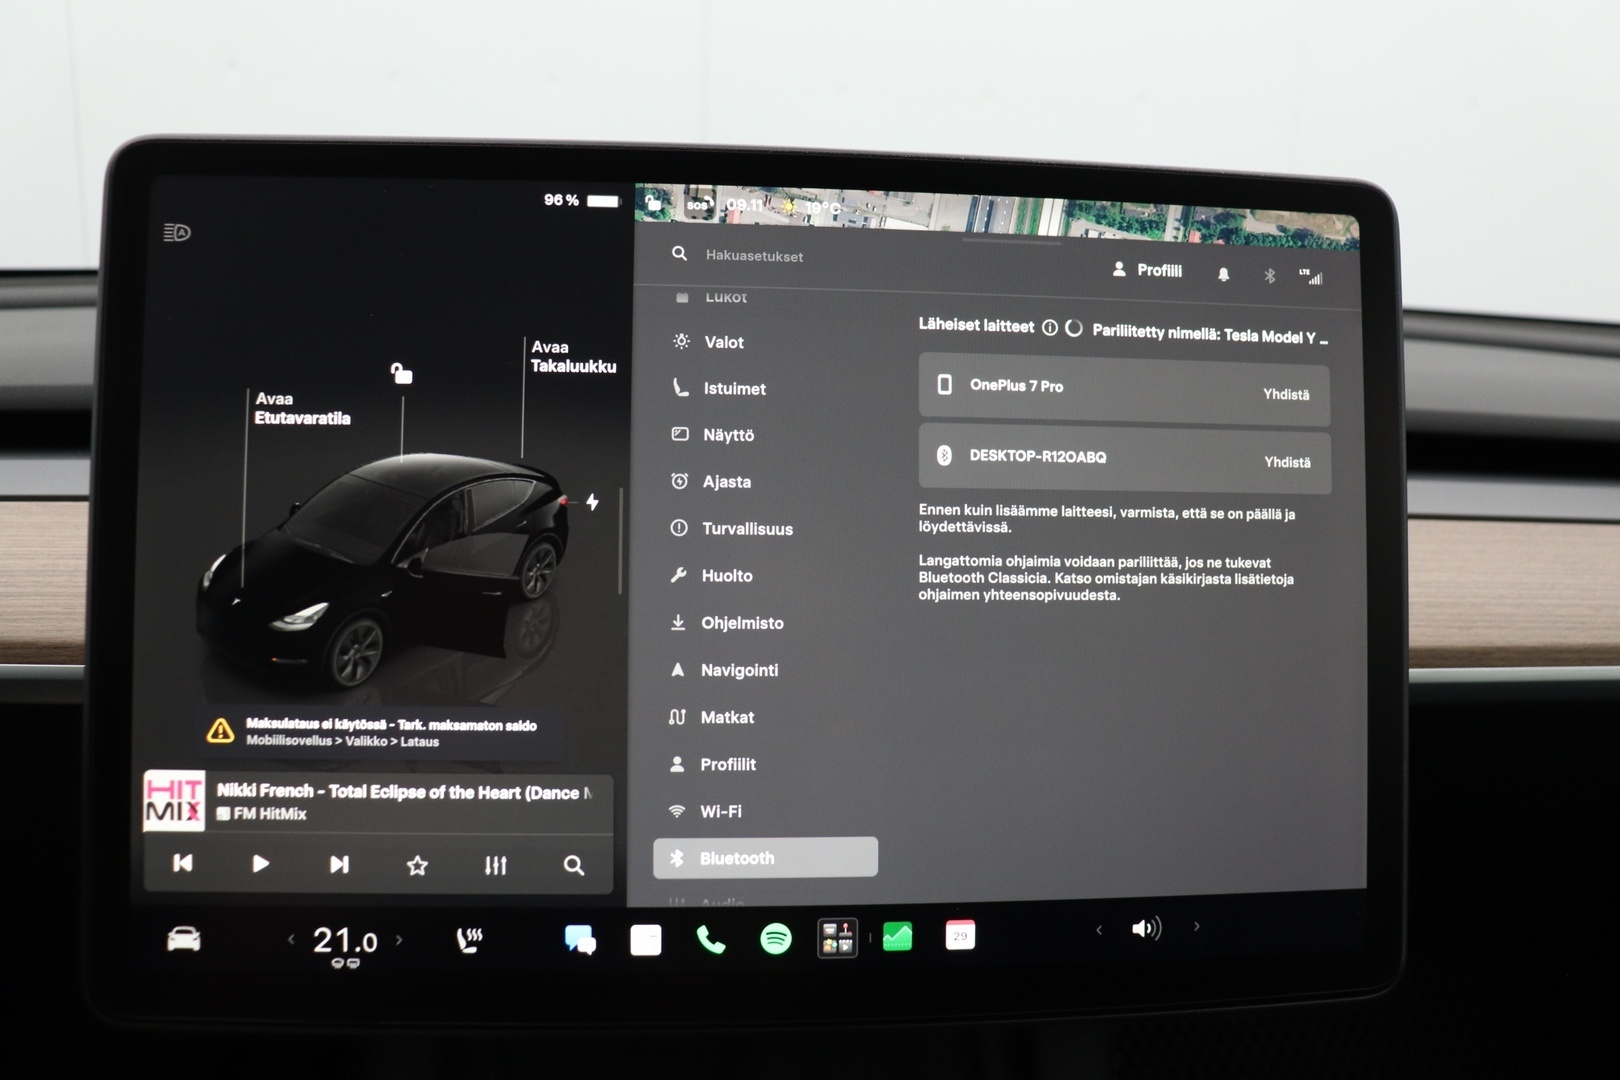Tap the unlock padlock above the car
The width and height of the screenshot is (1620, 1080).
[x=401, y=374]
